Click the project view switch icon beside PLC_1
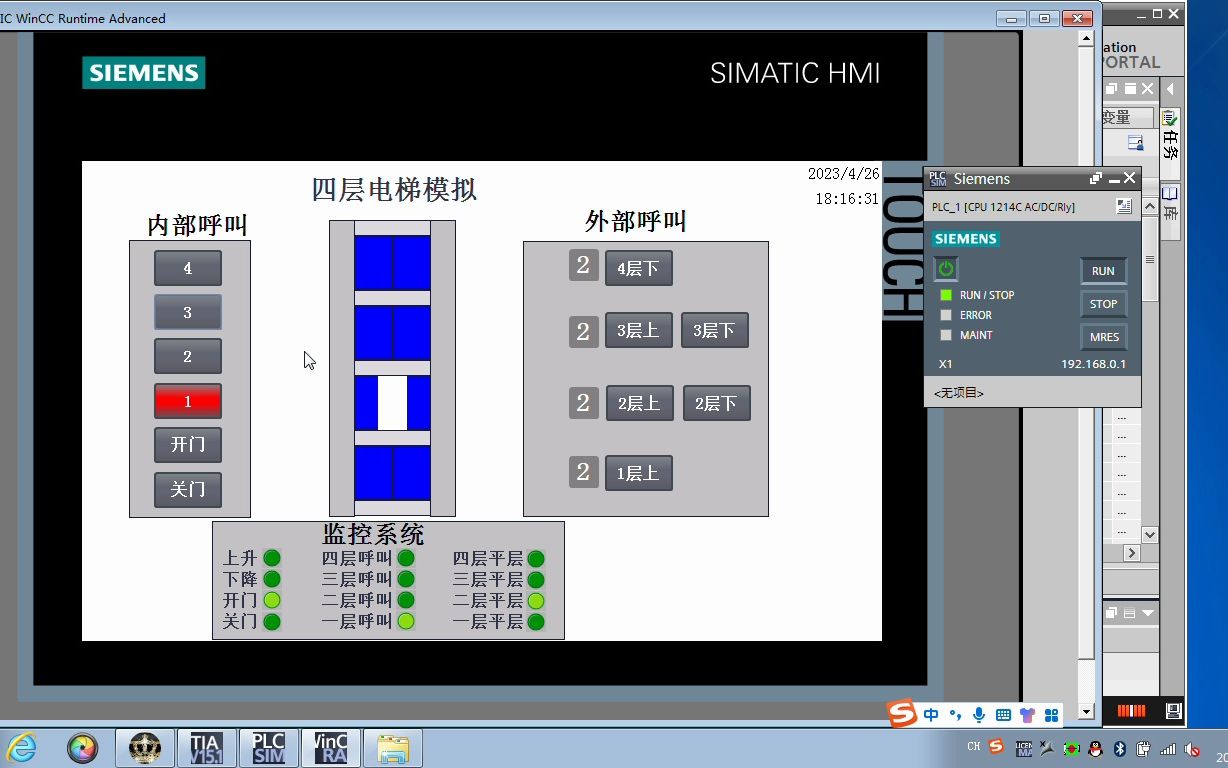1228x768 pixels. tap(1124, 206)
